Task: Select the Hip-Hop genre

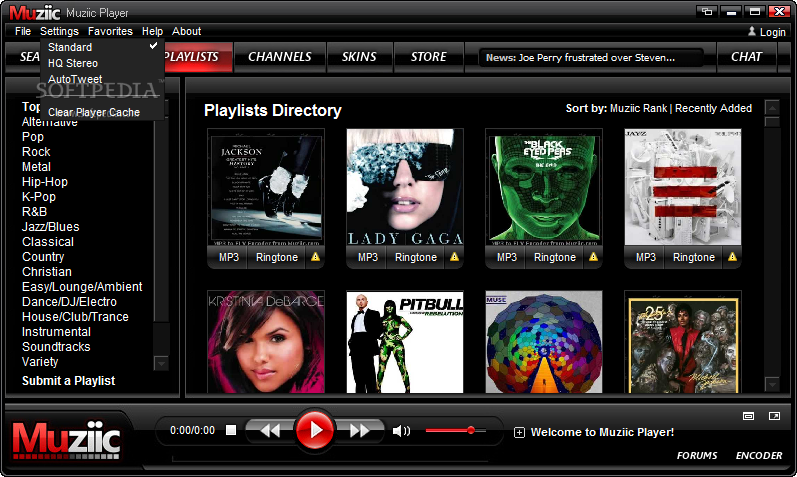Action: [x=45, y=182]
